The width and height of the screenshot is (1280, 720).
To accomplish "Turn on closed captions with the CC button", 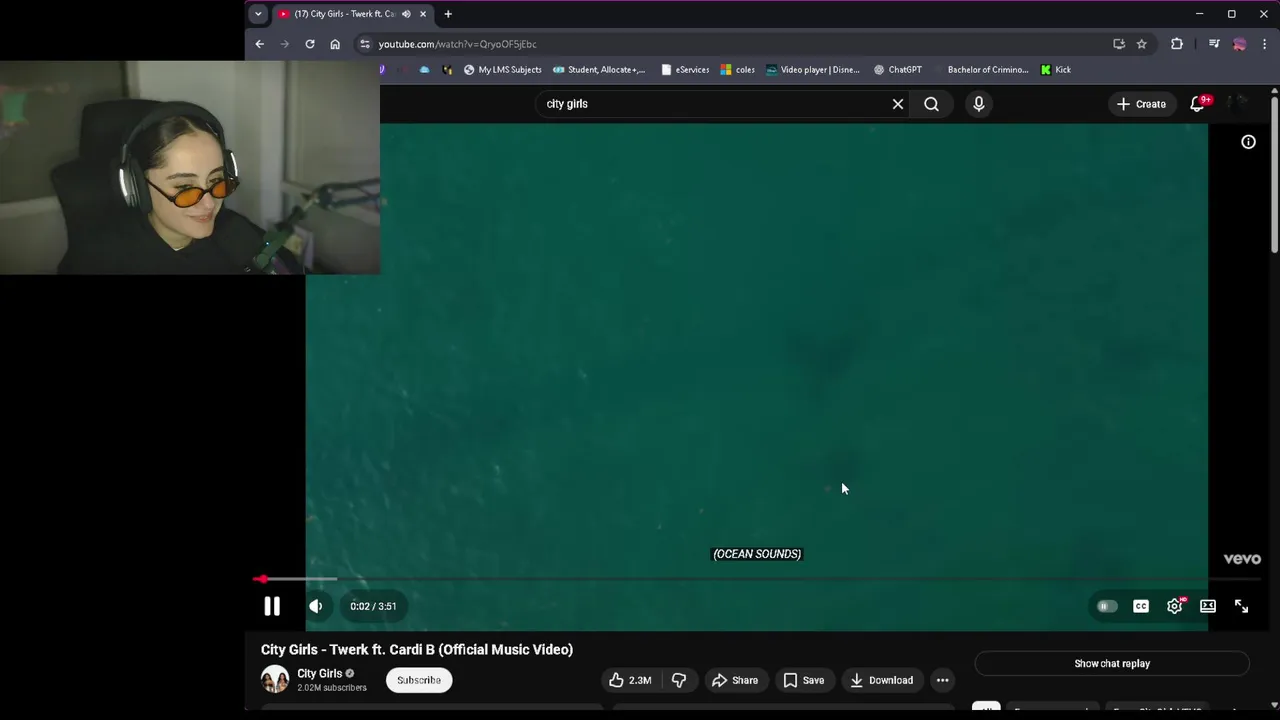I will tap(1141, 606).
